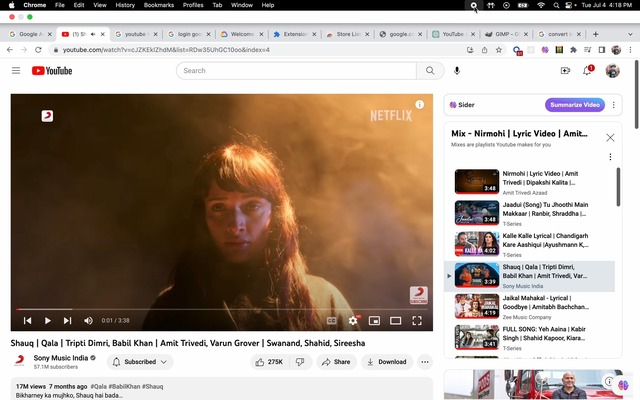Click the floating Sider brain icon
The width and height of the screenshot is (640, 400).
(x=623, y=384)
